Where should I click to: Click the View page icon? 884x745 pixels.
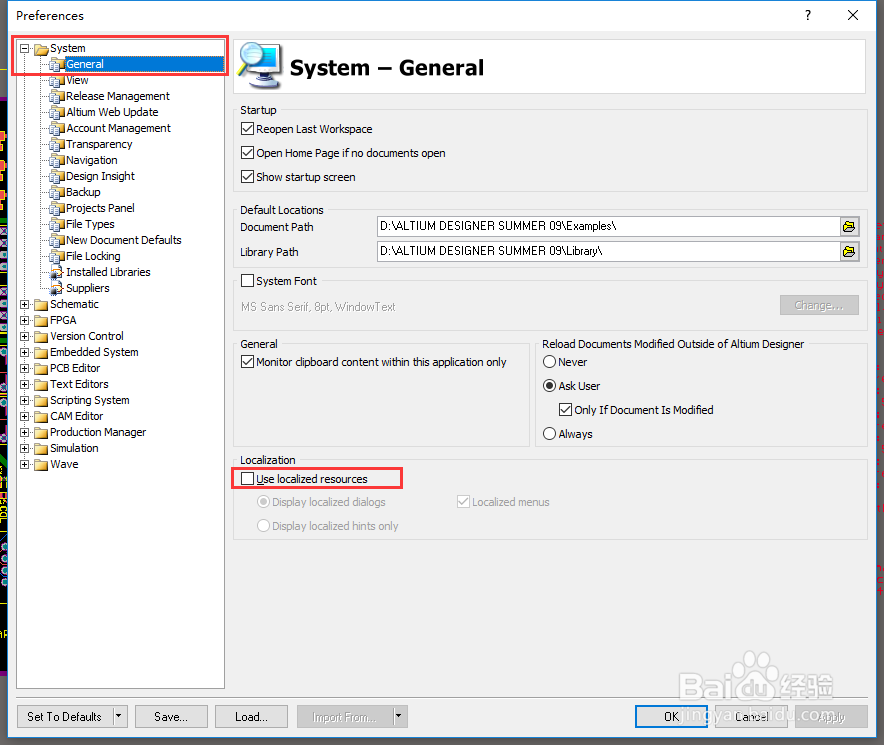pyautogui.click(x=56, y=81)
